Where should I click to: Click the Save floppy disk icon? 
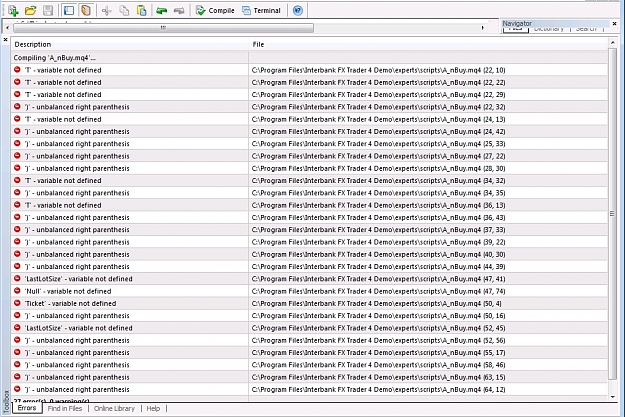(48, 10)
